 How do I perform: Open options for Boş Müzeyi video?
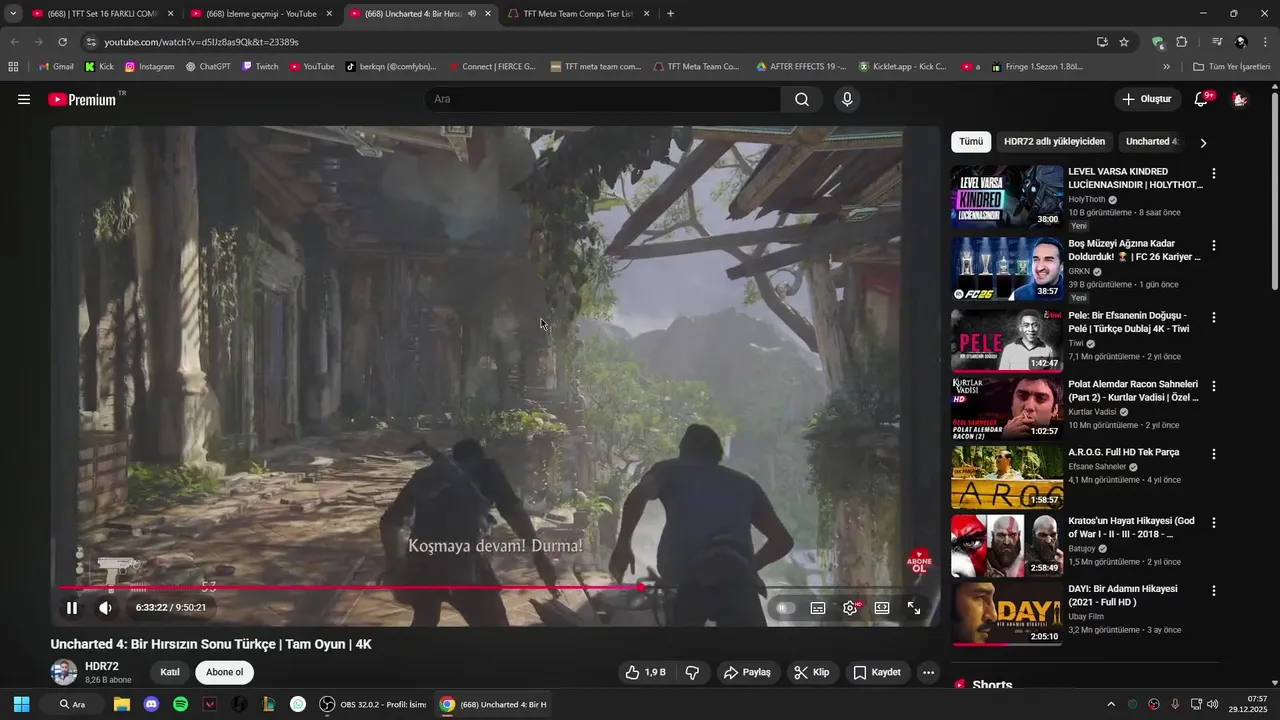pyautogui.click(x=1214, y=245)
